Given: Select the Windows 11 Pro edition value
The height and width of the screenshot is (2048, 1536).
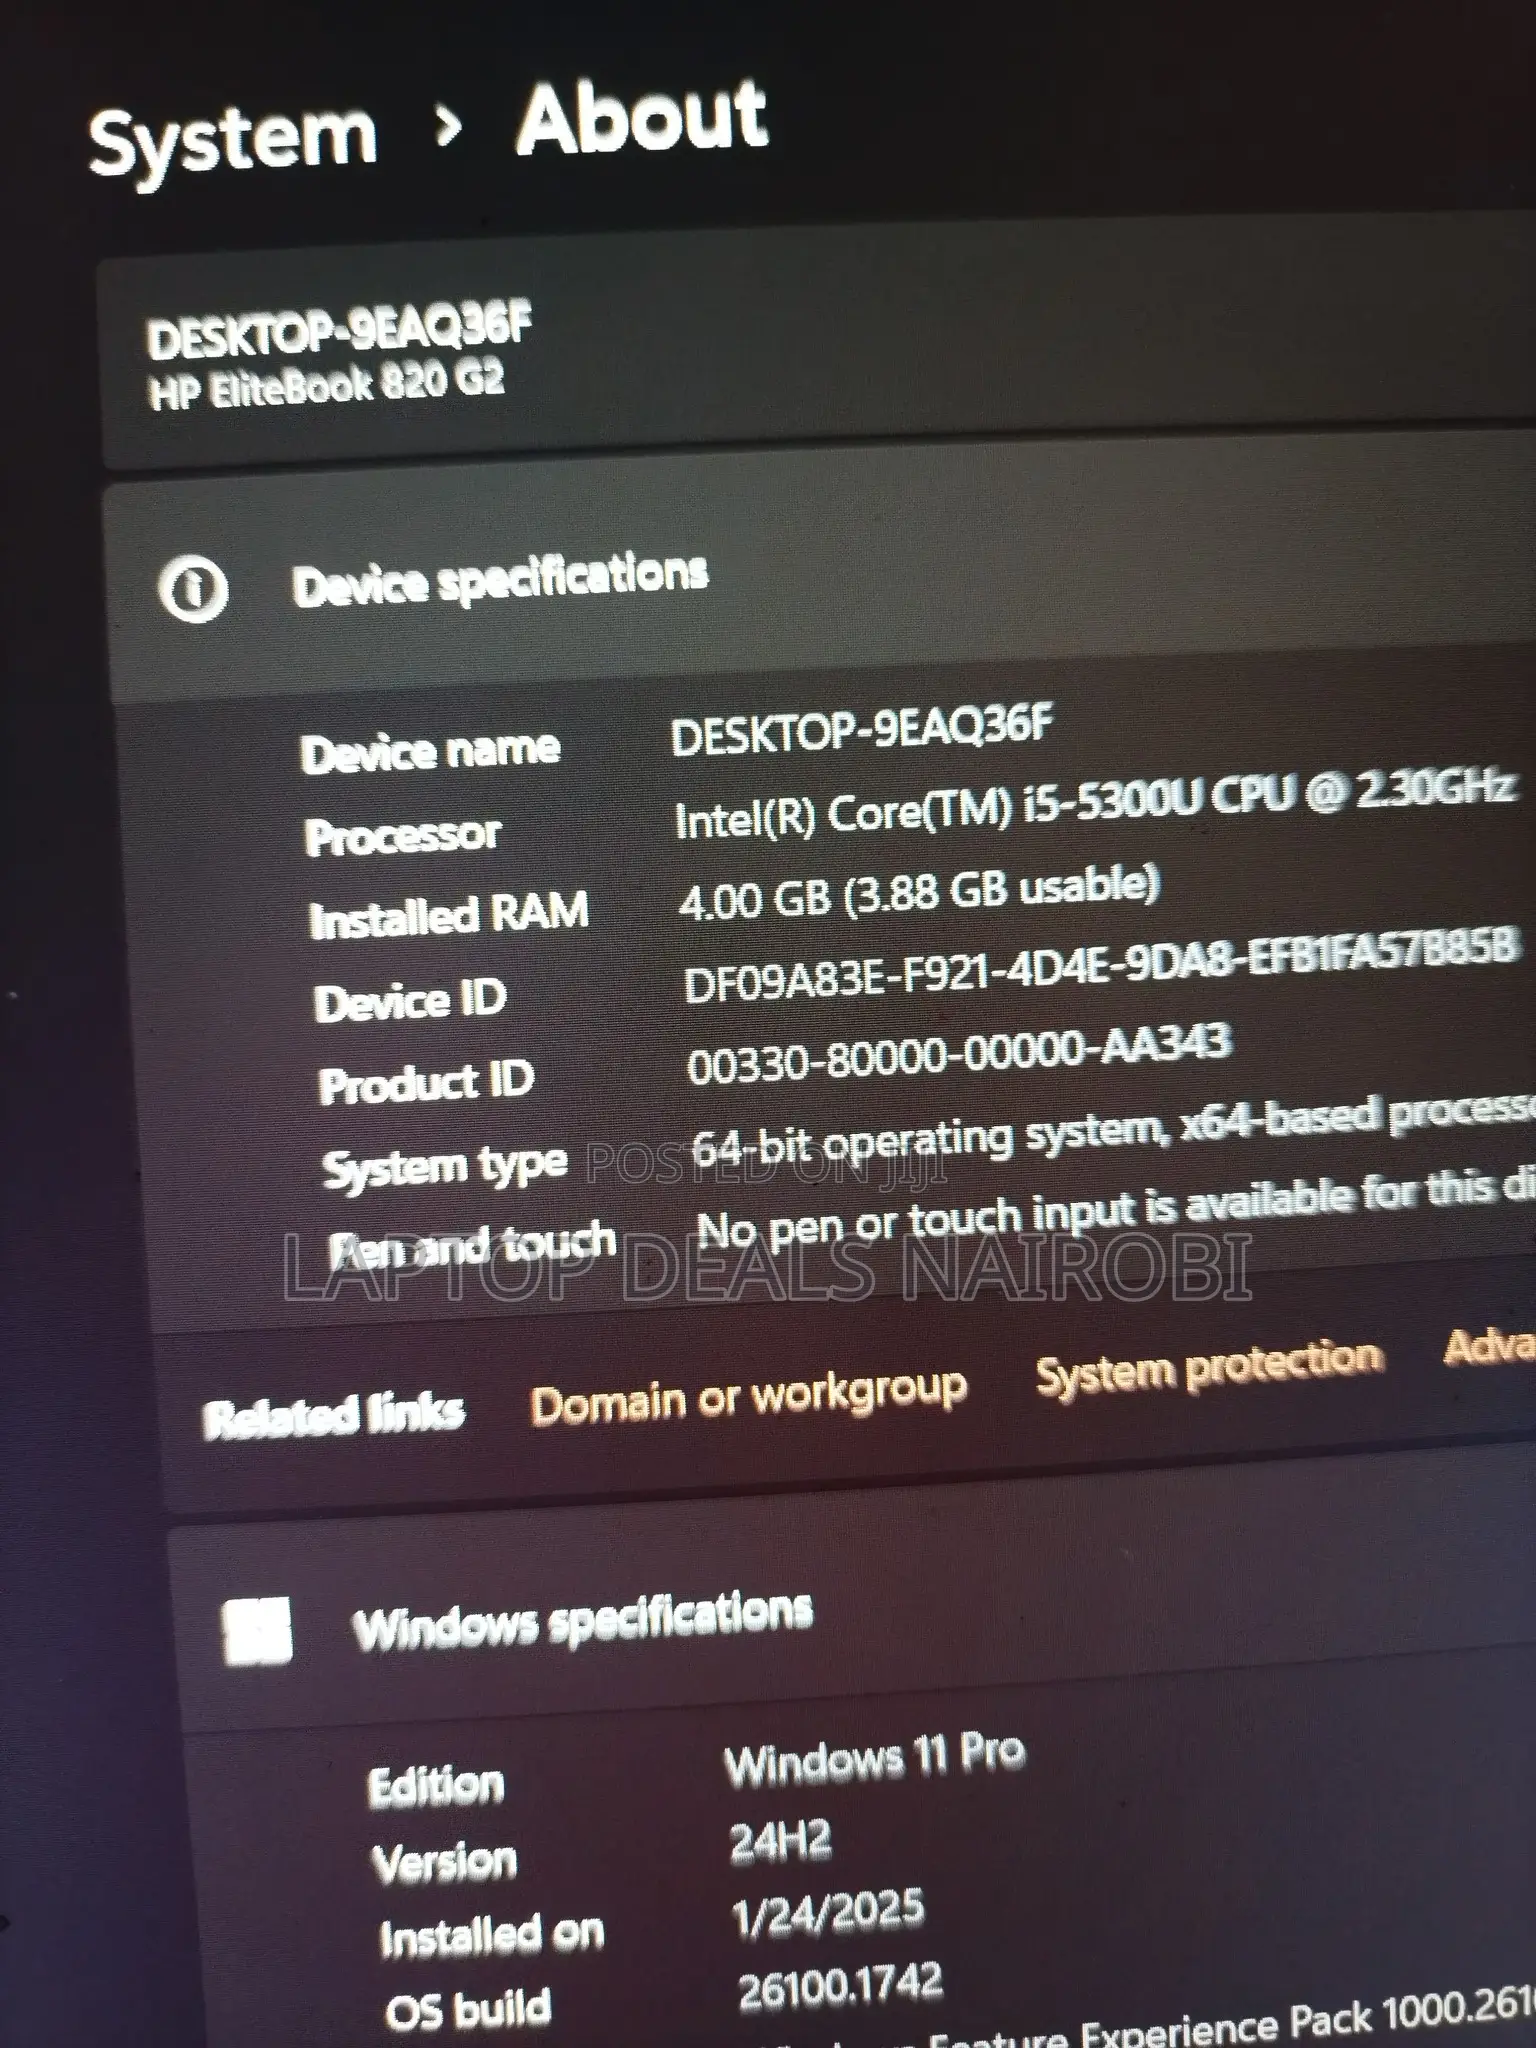Looking at the screenshot, I should [x=875, y=1761].
